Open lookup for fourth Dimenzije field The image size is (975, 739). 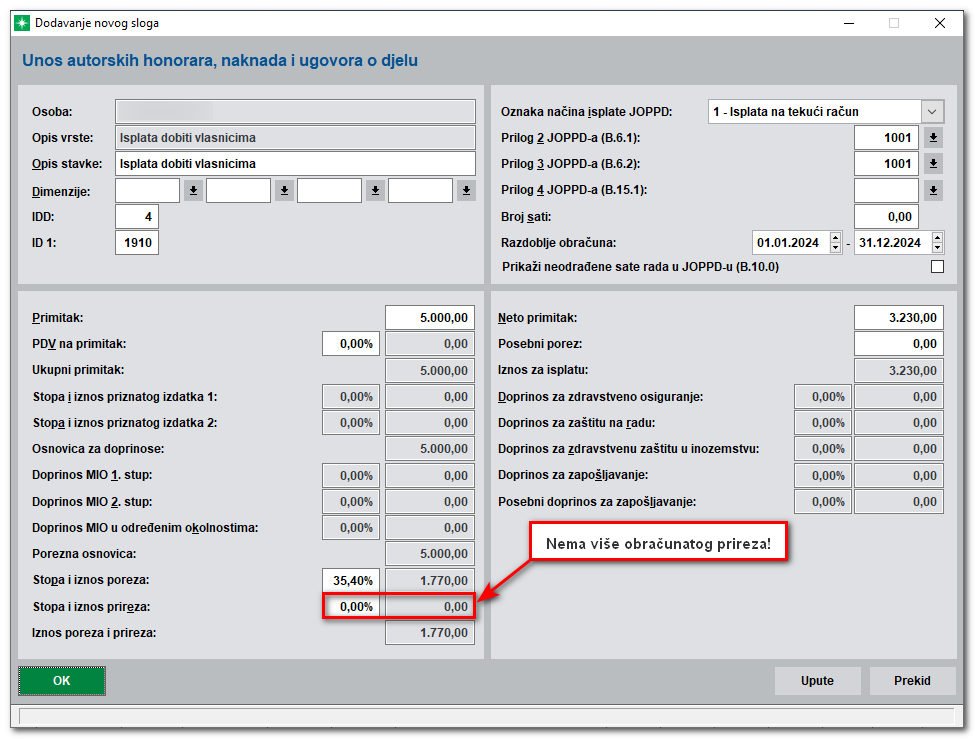466,191
